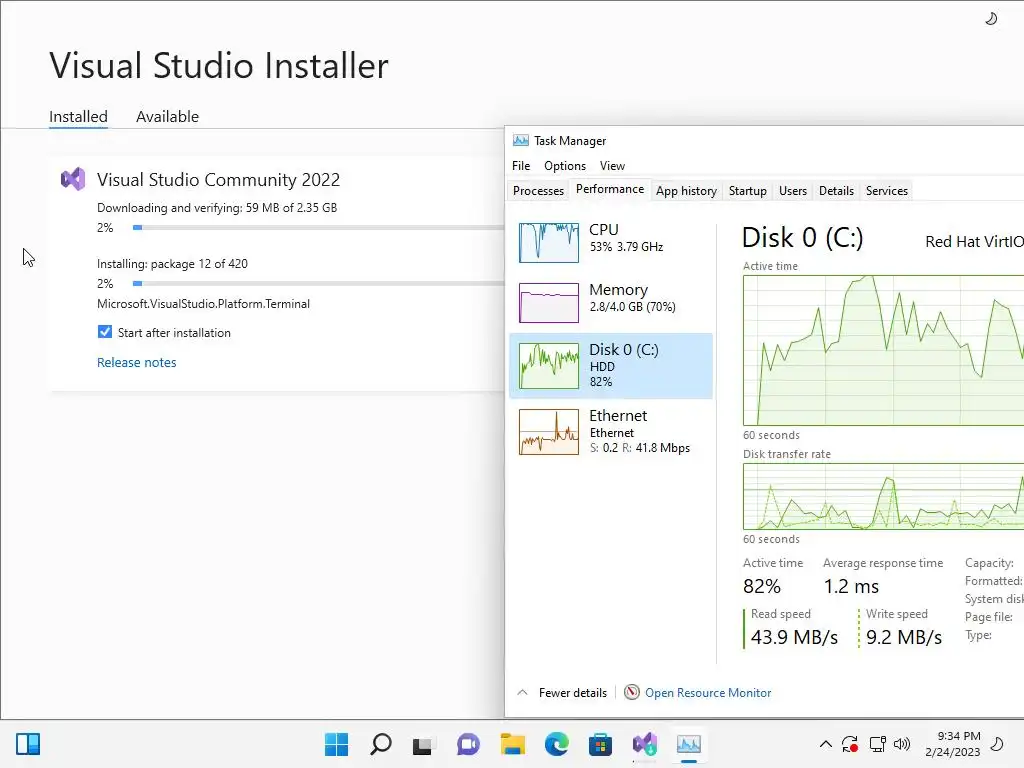Click the '1.2 ms' average response time
Viewport: 1024px width, 768px height.
[851, 586]
